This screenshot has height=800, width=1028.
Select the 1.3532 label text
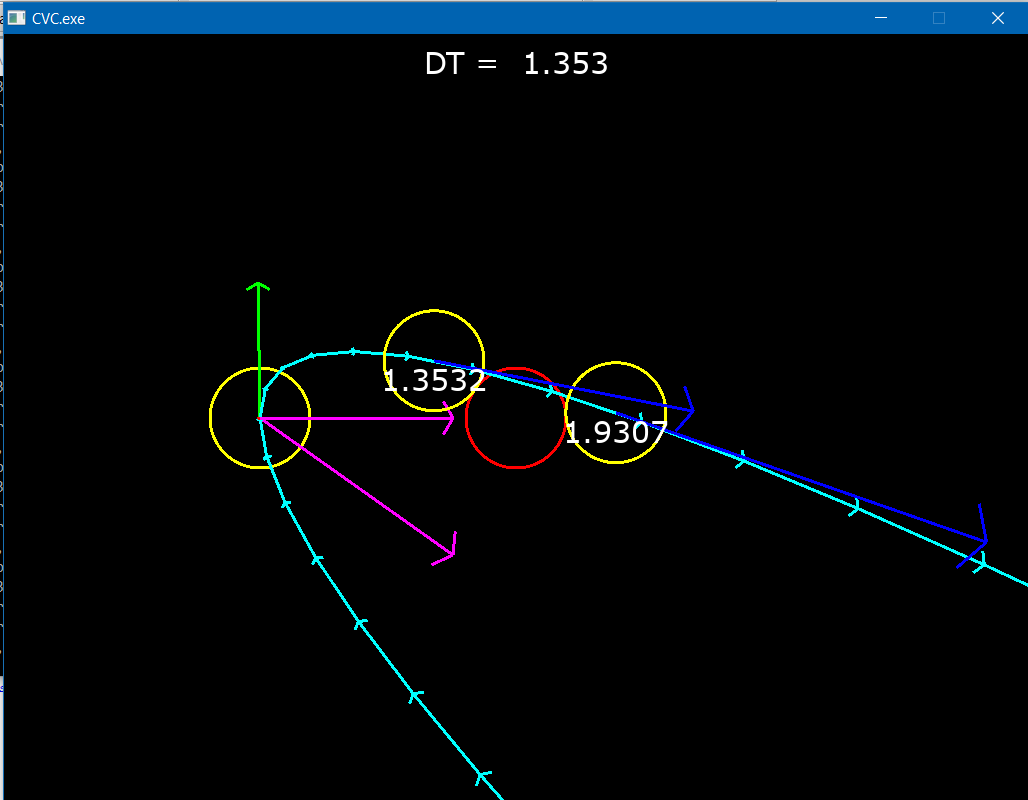(x=434, y=380)
